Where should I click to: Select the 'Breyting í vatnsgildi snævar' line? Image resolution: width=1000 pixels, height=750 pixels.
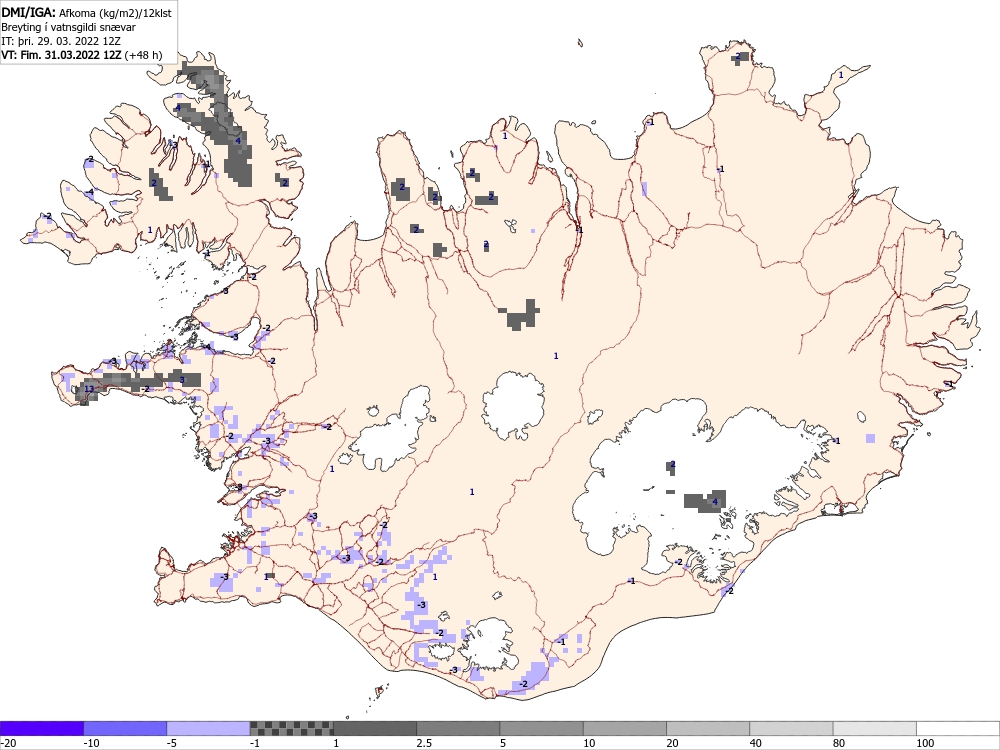pyautogui.click(x=68, y=27)
